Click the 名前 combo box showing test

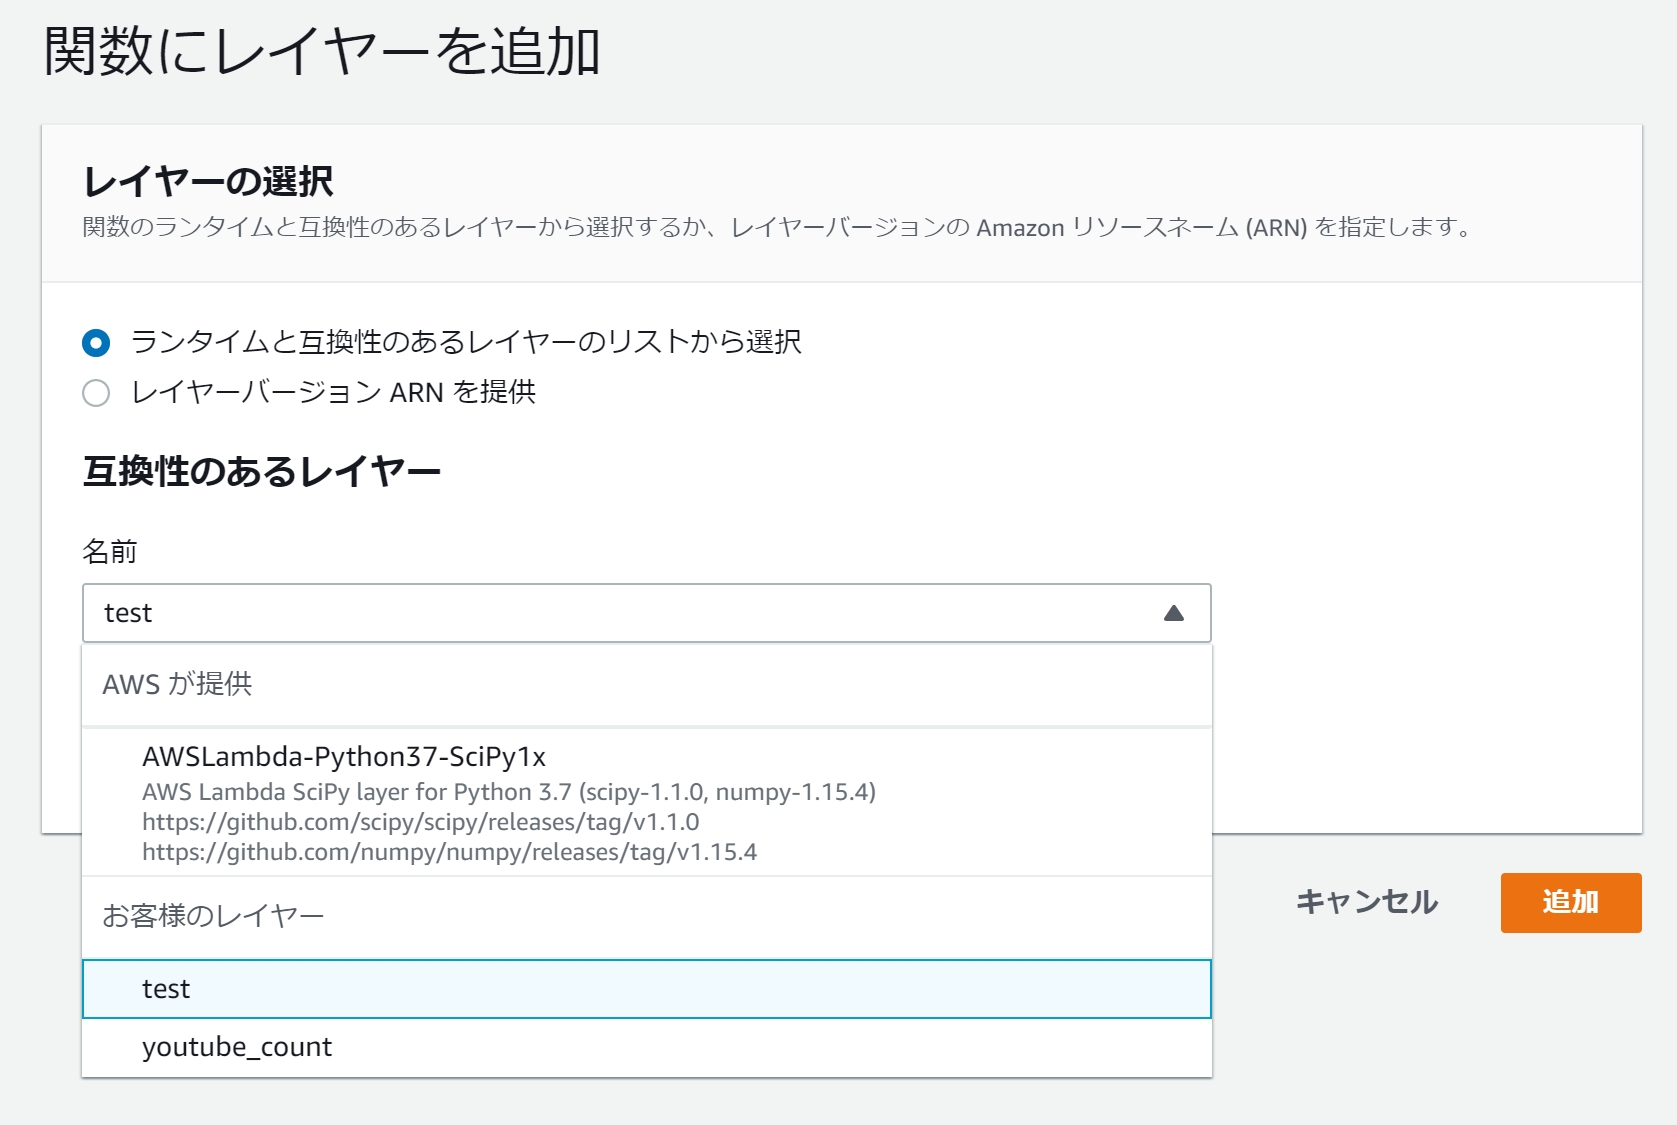pyautogui.click(x=646, y=613)
